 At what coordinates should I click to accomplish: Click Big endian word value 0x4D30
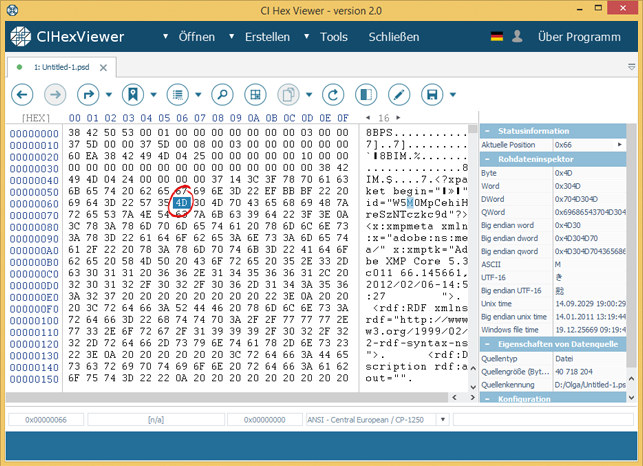(x=568, y=225)
